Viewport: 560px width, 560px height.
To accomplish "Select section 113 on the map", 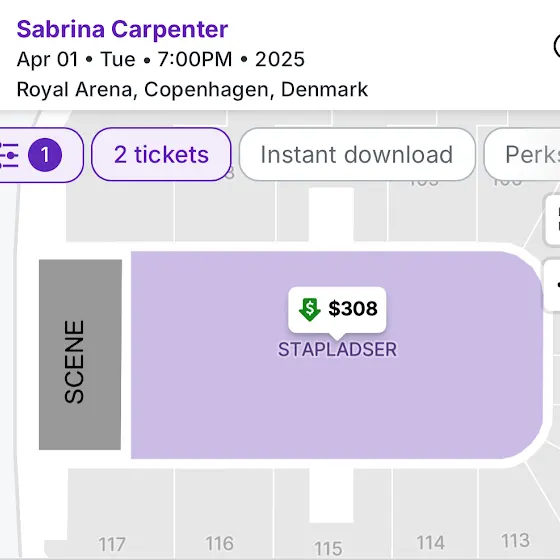I will tap(515, 540).
